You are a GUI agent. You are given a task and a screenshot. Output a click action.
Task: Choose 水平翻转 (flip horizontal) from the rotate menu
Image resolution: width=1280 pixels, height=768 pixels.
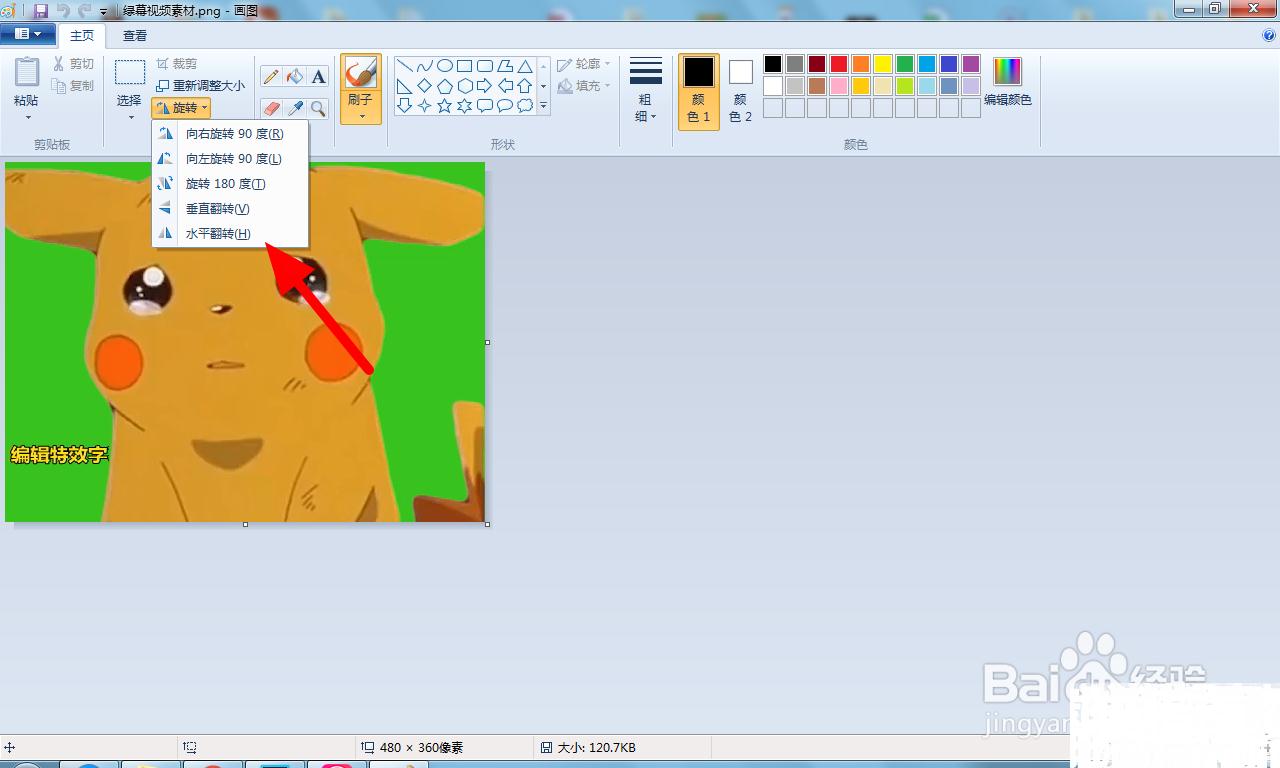pos(218,234)
